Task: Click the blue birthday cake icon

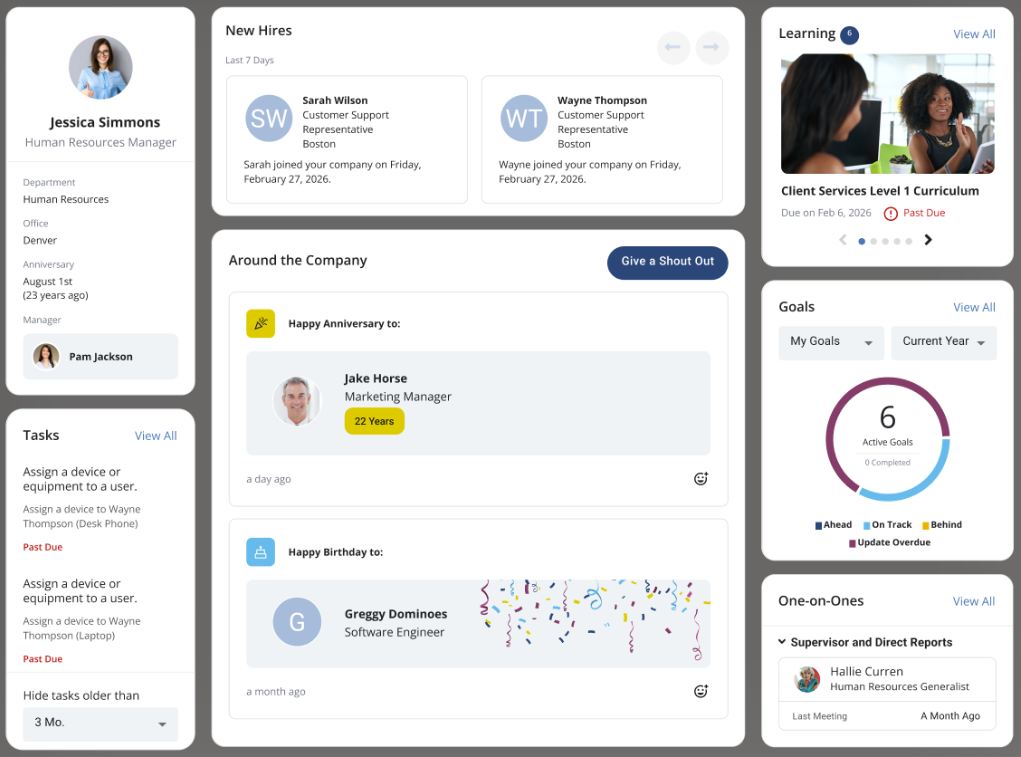Action: [x=260, y=551]
